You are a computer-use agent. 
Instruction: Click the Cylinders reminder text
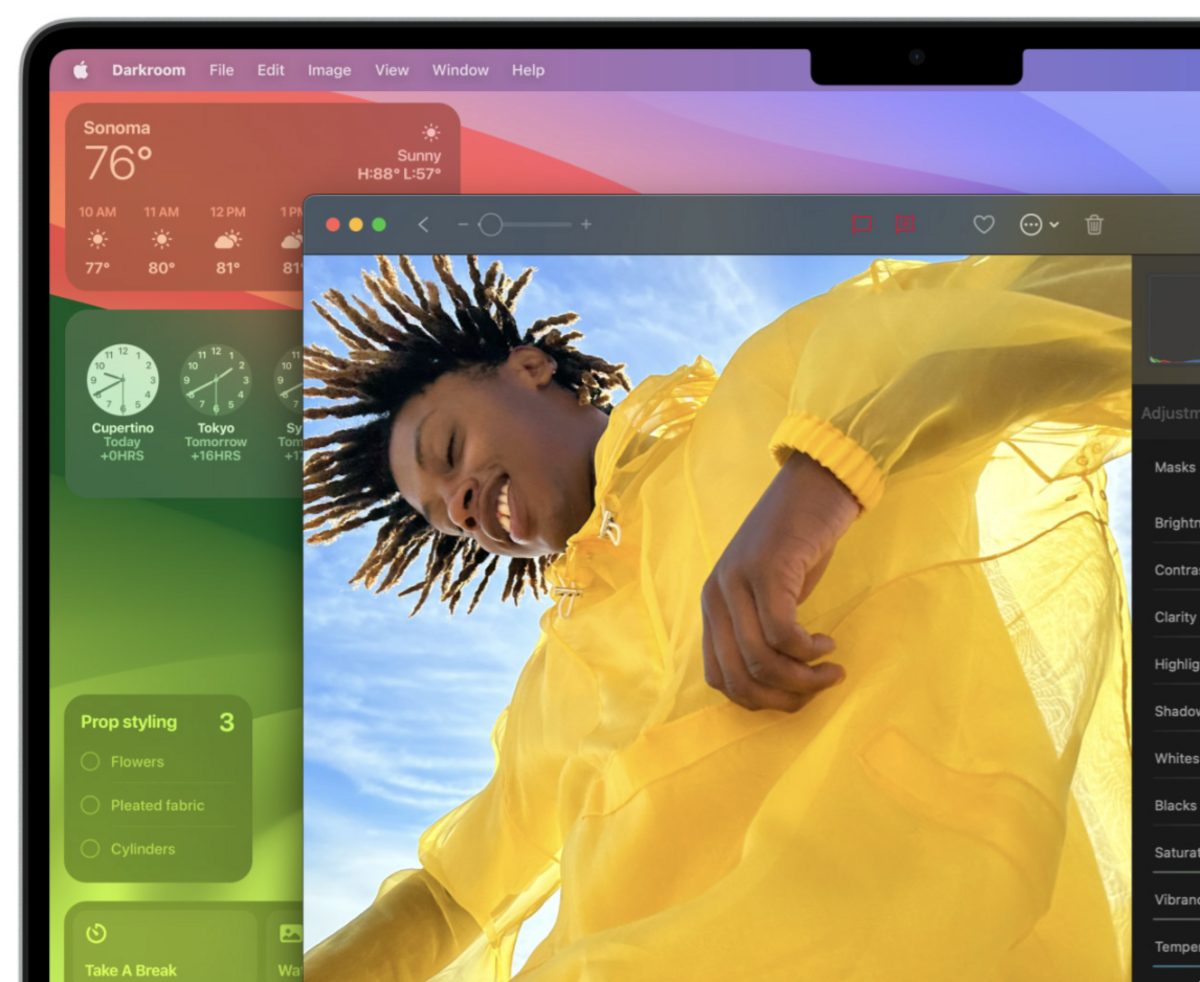click(x=143, y=849)
